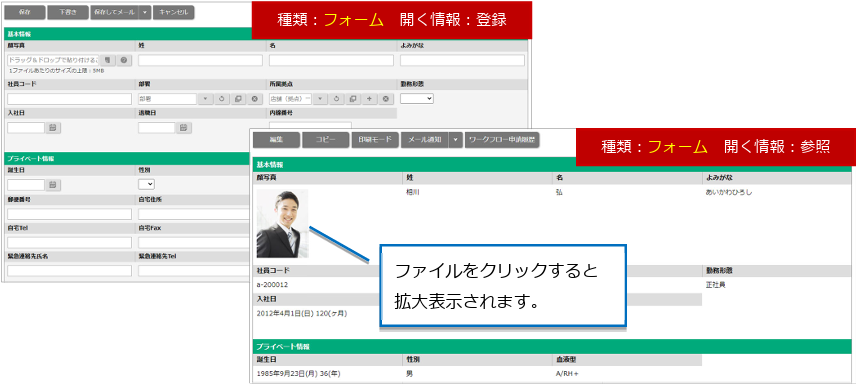Click 血液型 value A/RH+
This screenshot has width=856, height=387.
pos(567,374)
